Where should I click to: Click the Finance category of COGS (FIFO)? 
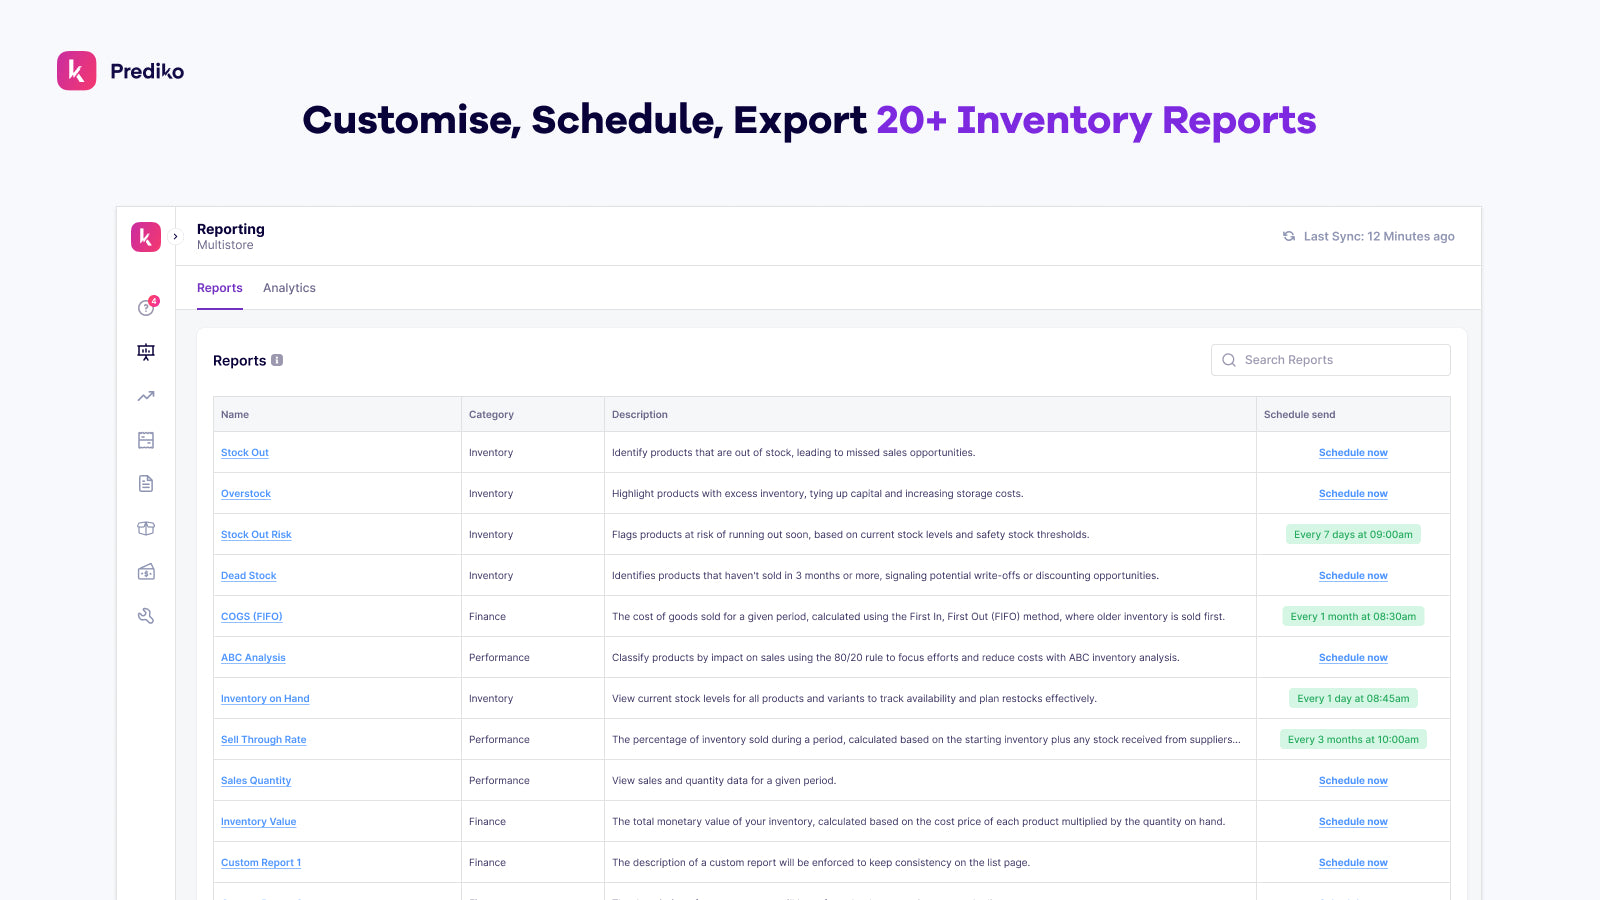(x=487, y=617)
